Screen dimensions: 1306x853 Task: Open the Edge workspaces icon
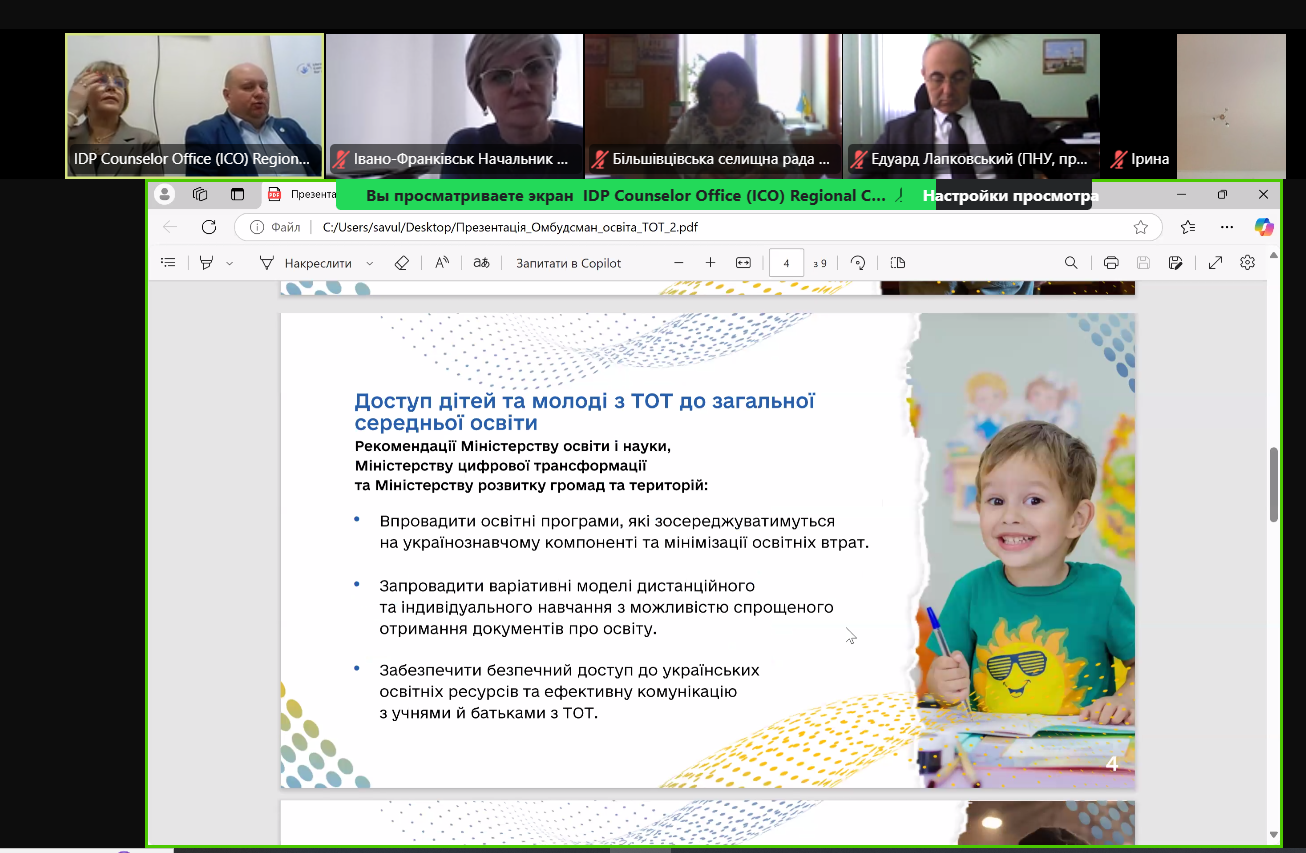pos(200,194)
